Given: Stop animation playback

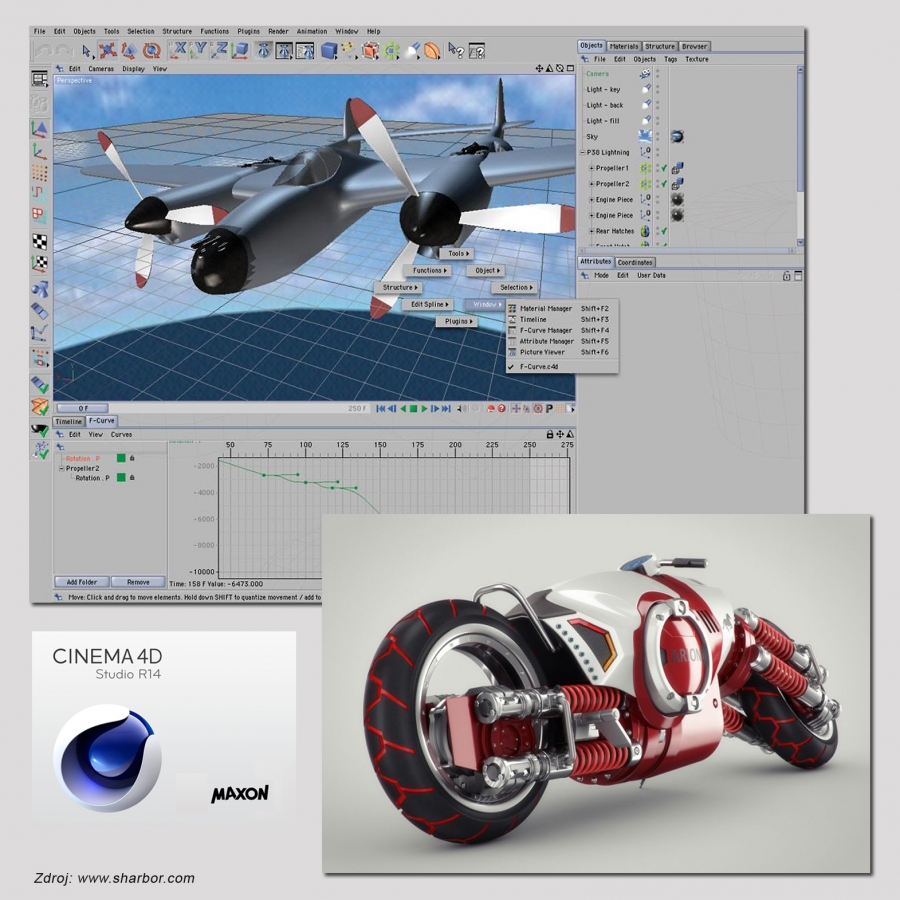Looking at the screenshot, I should coord(413,409).
